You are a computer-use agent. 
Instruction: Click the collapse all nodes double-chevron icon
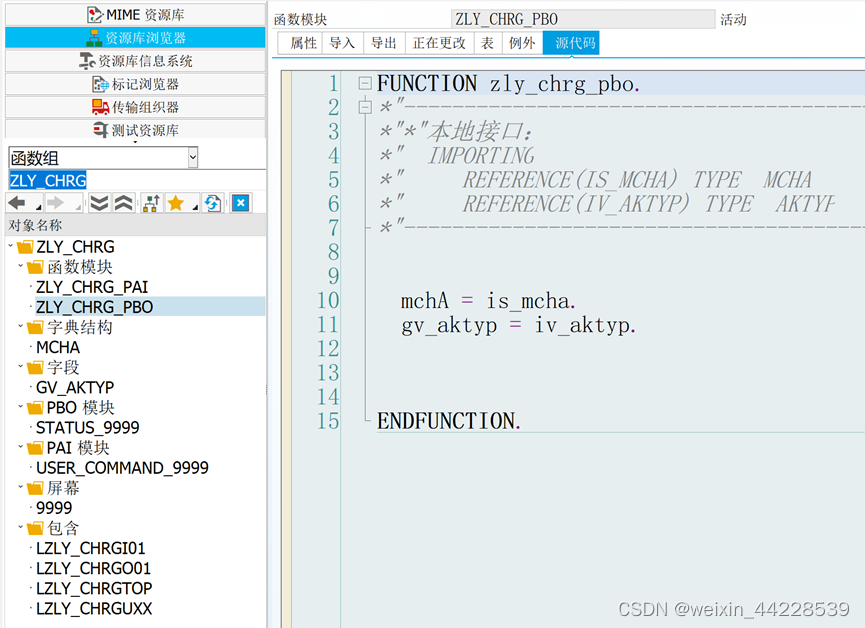(x=123, y=203)
